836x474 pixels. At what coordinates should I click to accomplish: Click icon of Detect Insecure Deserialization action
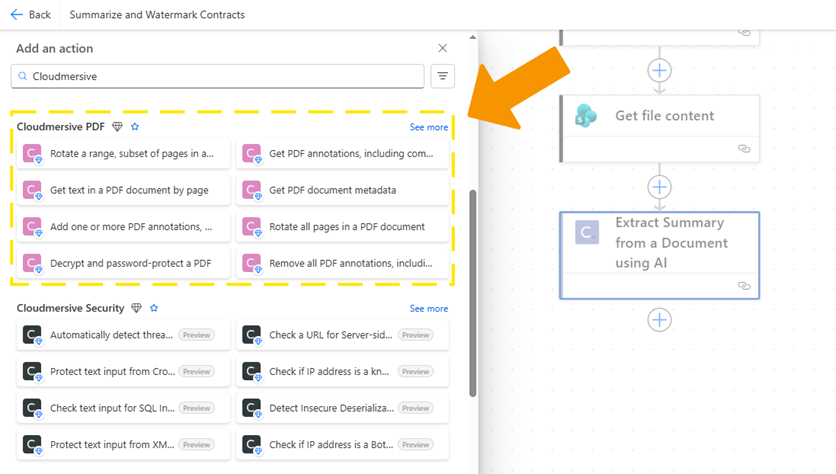252,408
